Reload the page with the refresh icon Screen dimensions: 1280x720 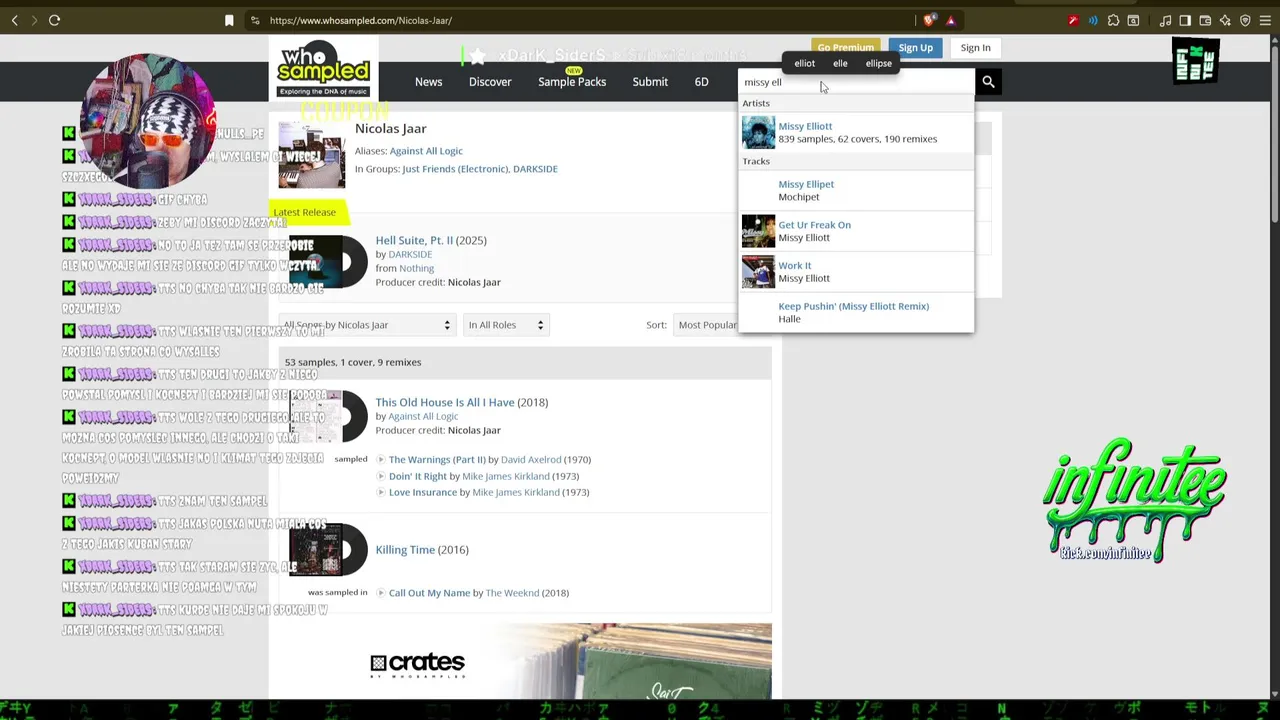click(x=54, y=20)
